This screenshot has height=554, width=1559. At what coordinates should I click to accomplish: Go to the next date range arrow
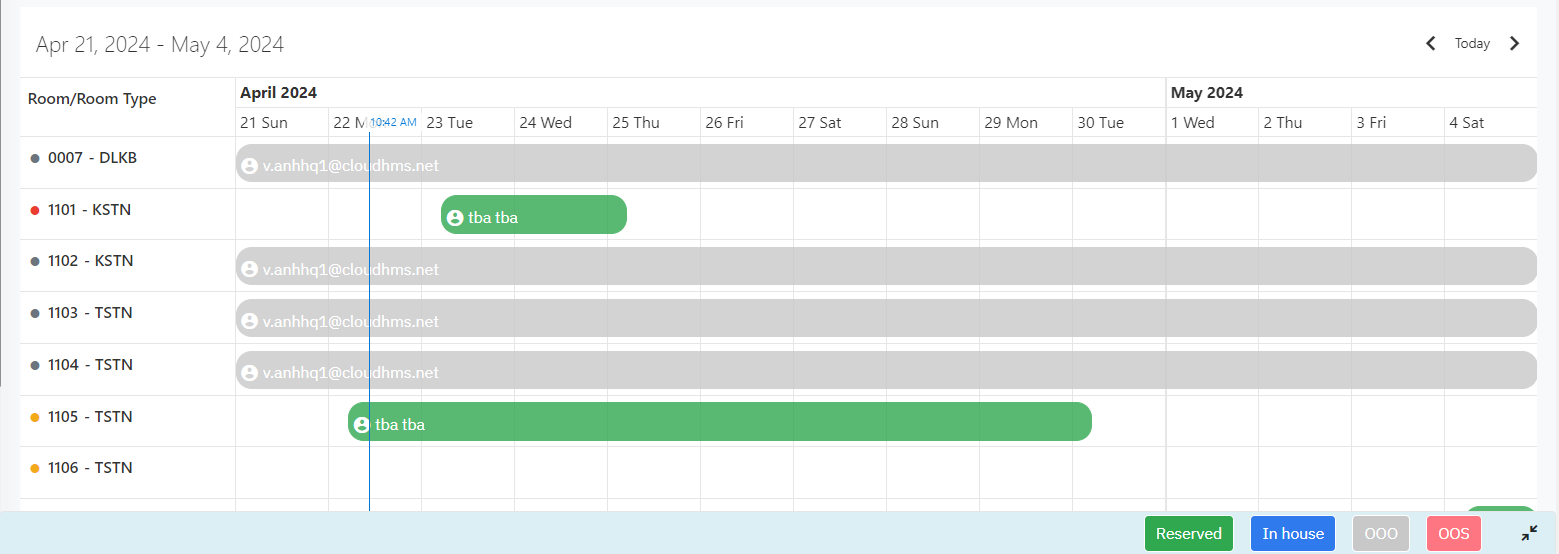[1514, 43]
